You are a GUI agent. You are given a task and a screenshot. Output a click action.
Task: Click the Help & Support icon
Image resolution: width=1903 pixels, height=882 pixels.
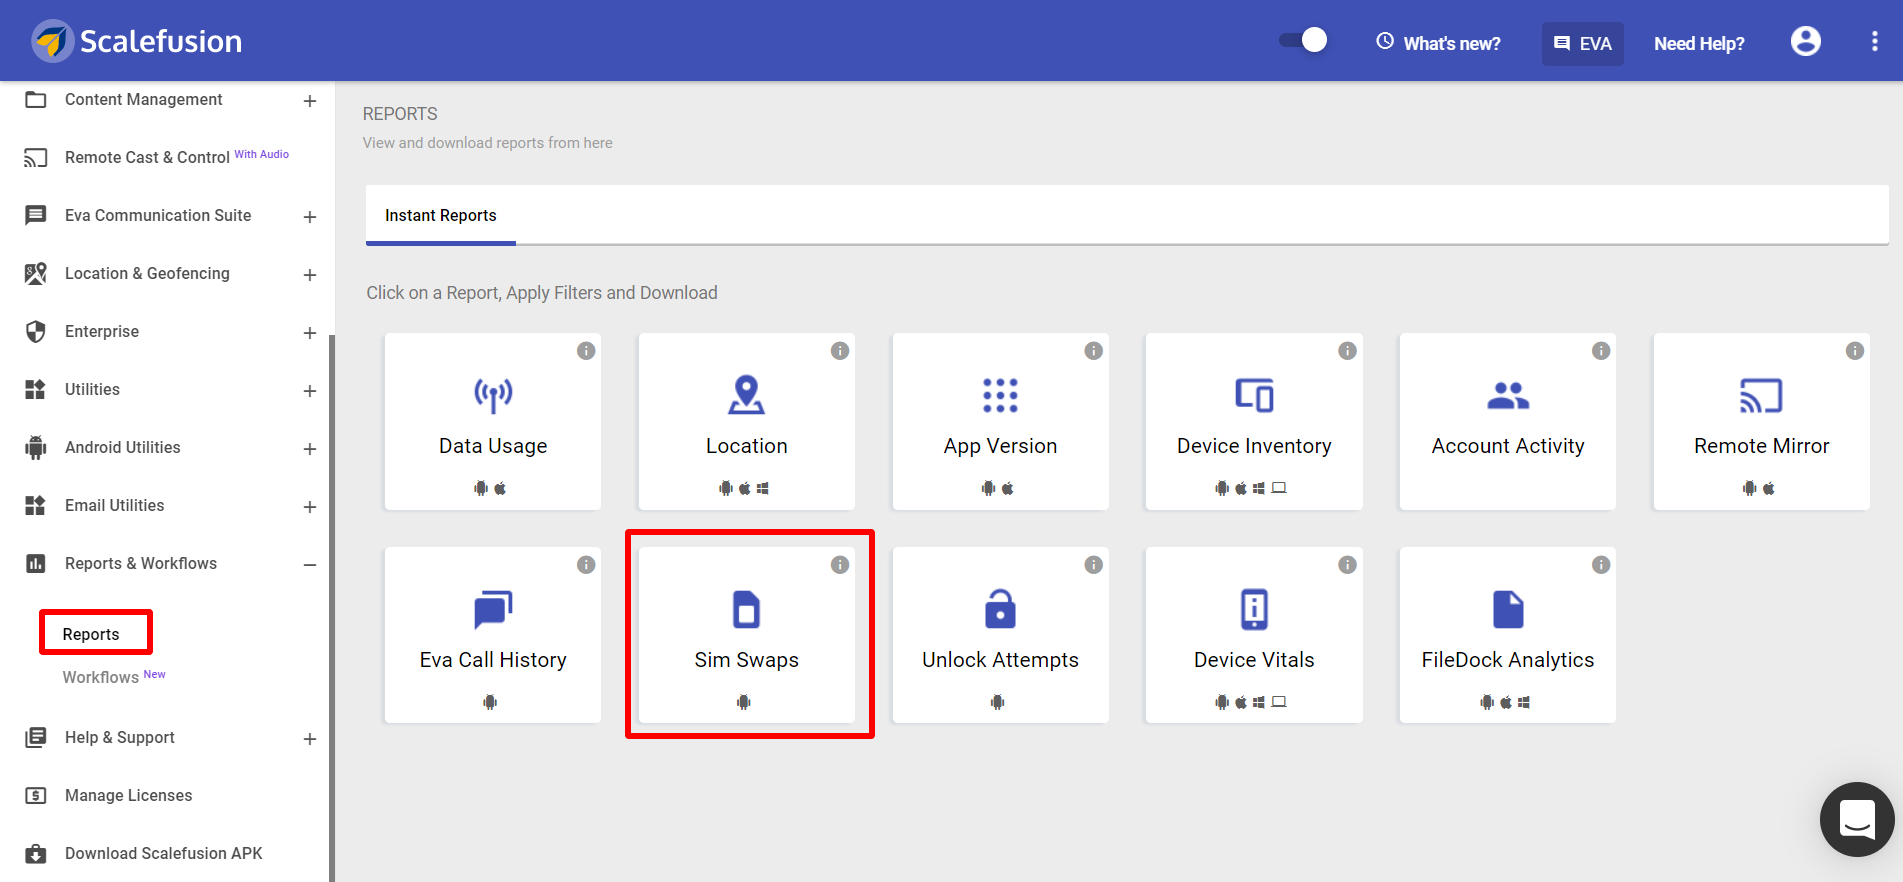click(36, 737)
